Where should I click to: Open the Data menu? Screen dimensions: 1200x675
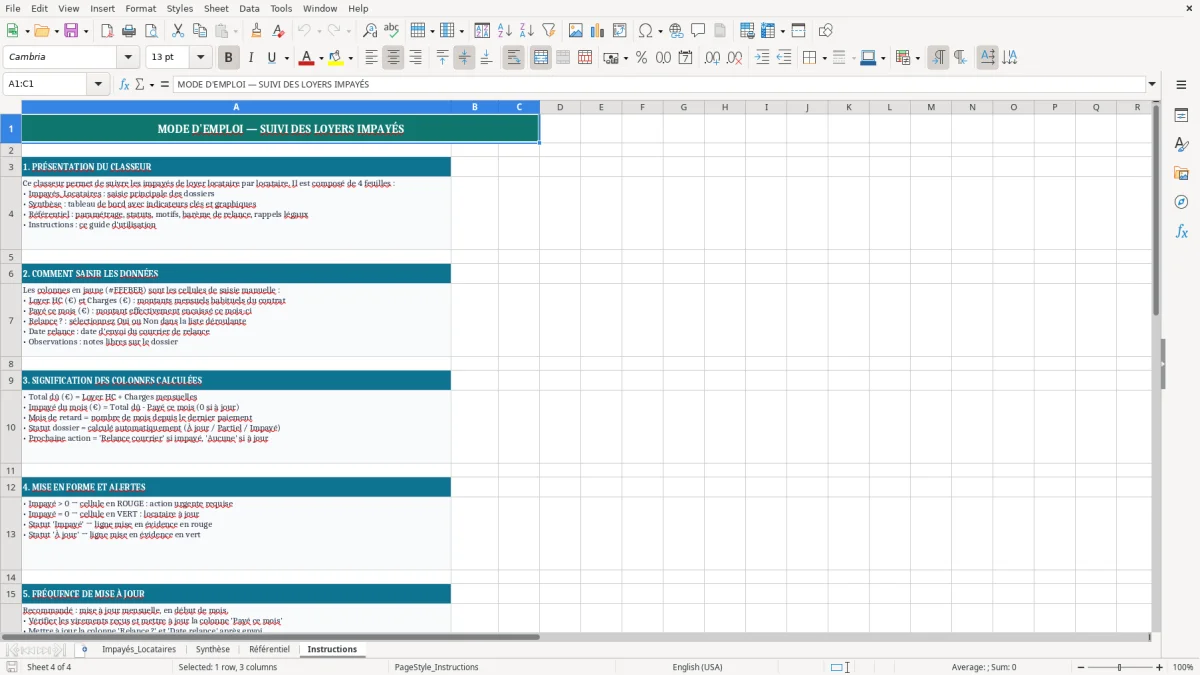249,8
